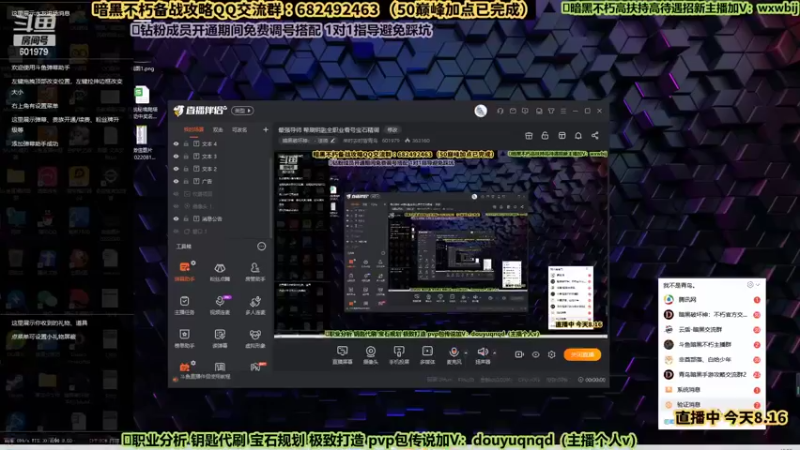Add a 直播屏幕 screen capture source

pyautogui.click(x=342, y=355)
